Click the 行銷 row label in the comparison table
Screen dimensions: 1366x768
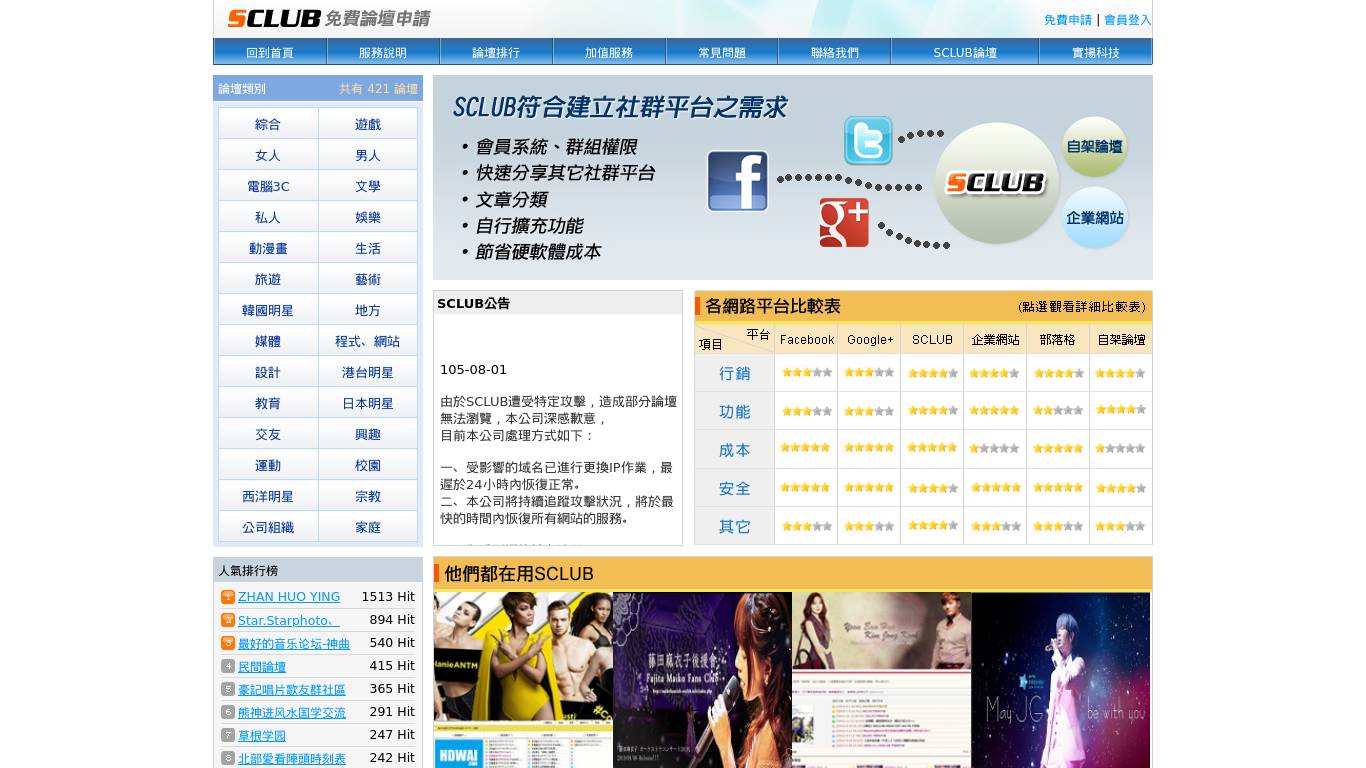pos(735,373)
